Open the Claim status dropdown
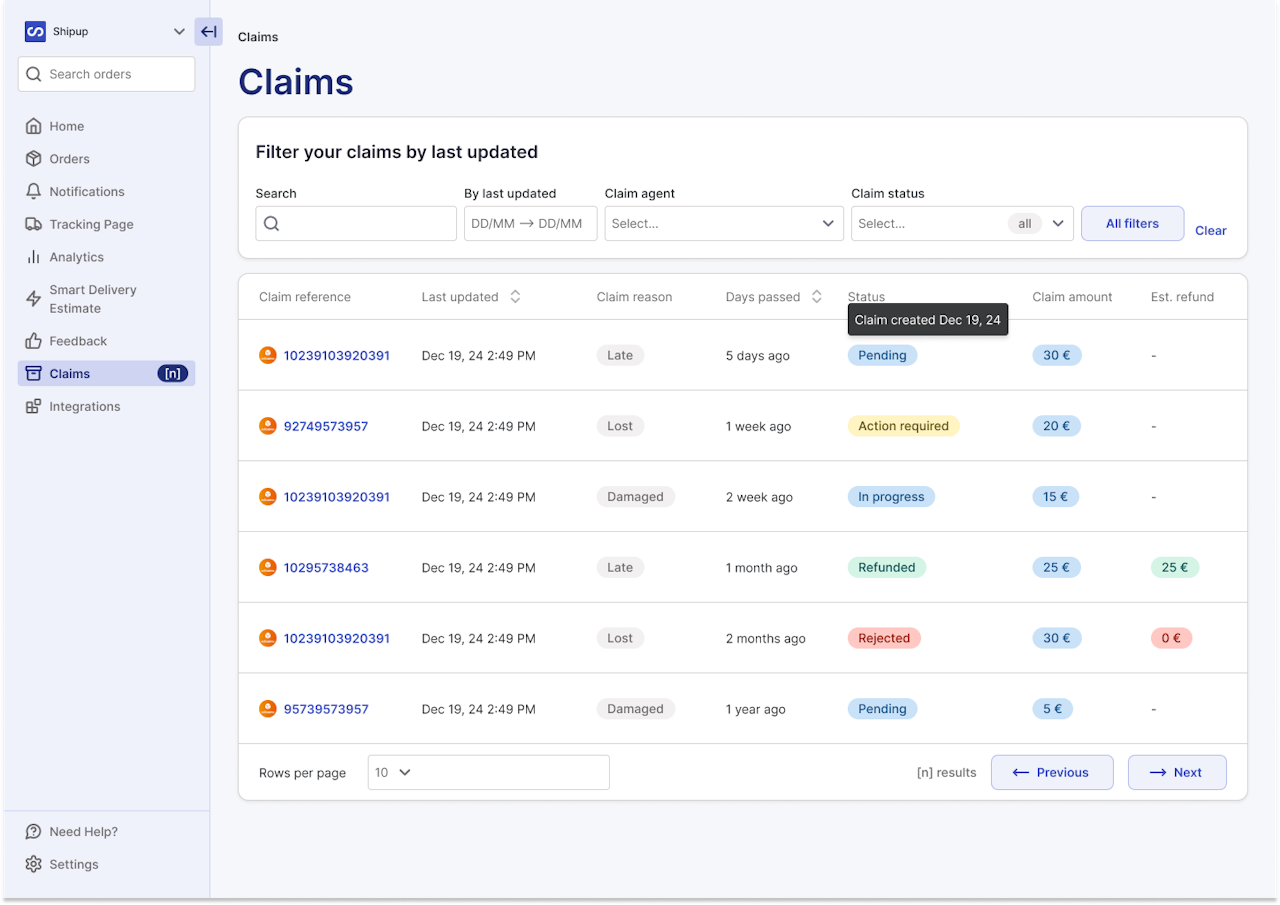 pyautogui.click(x=962, y=224)
